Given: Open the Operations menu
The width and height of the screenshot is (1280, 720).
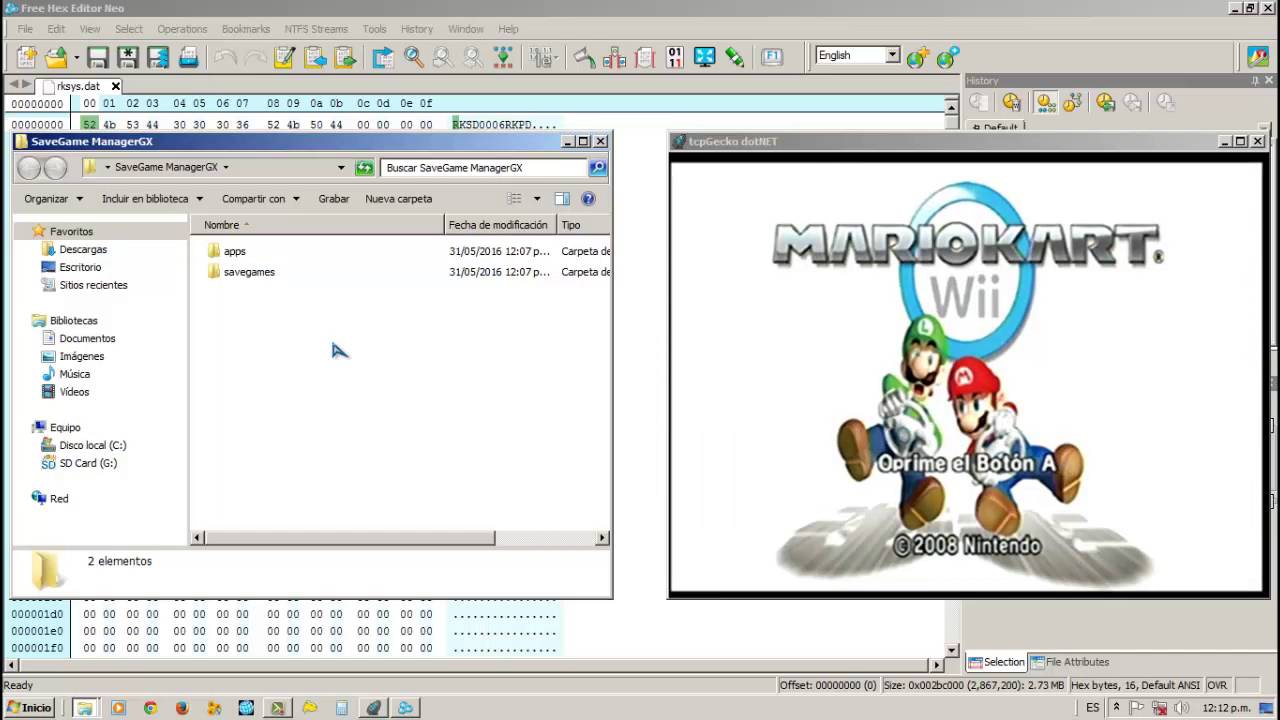Looking at the screenshot, I should (x=182, y=29).
